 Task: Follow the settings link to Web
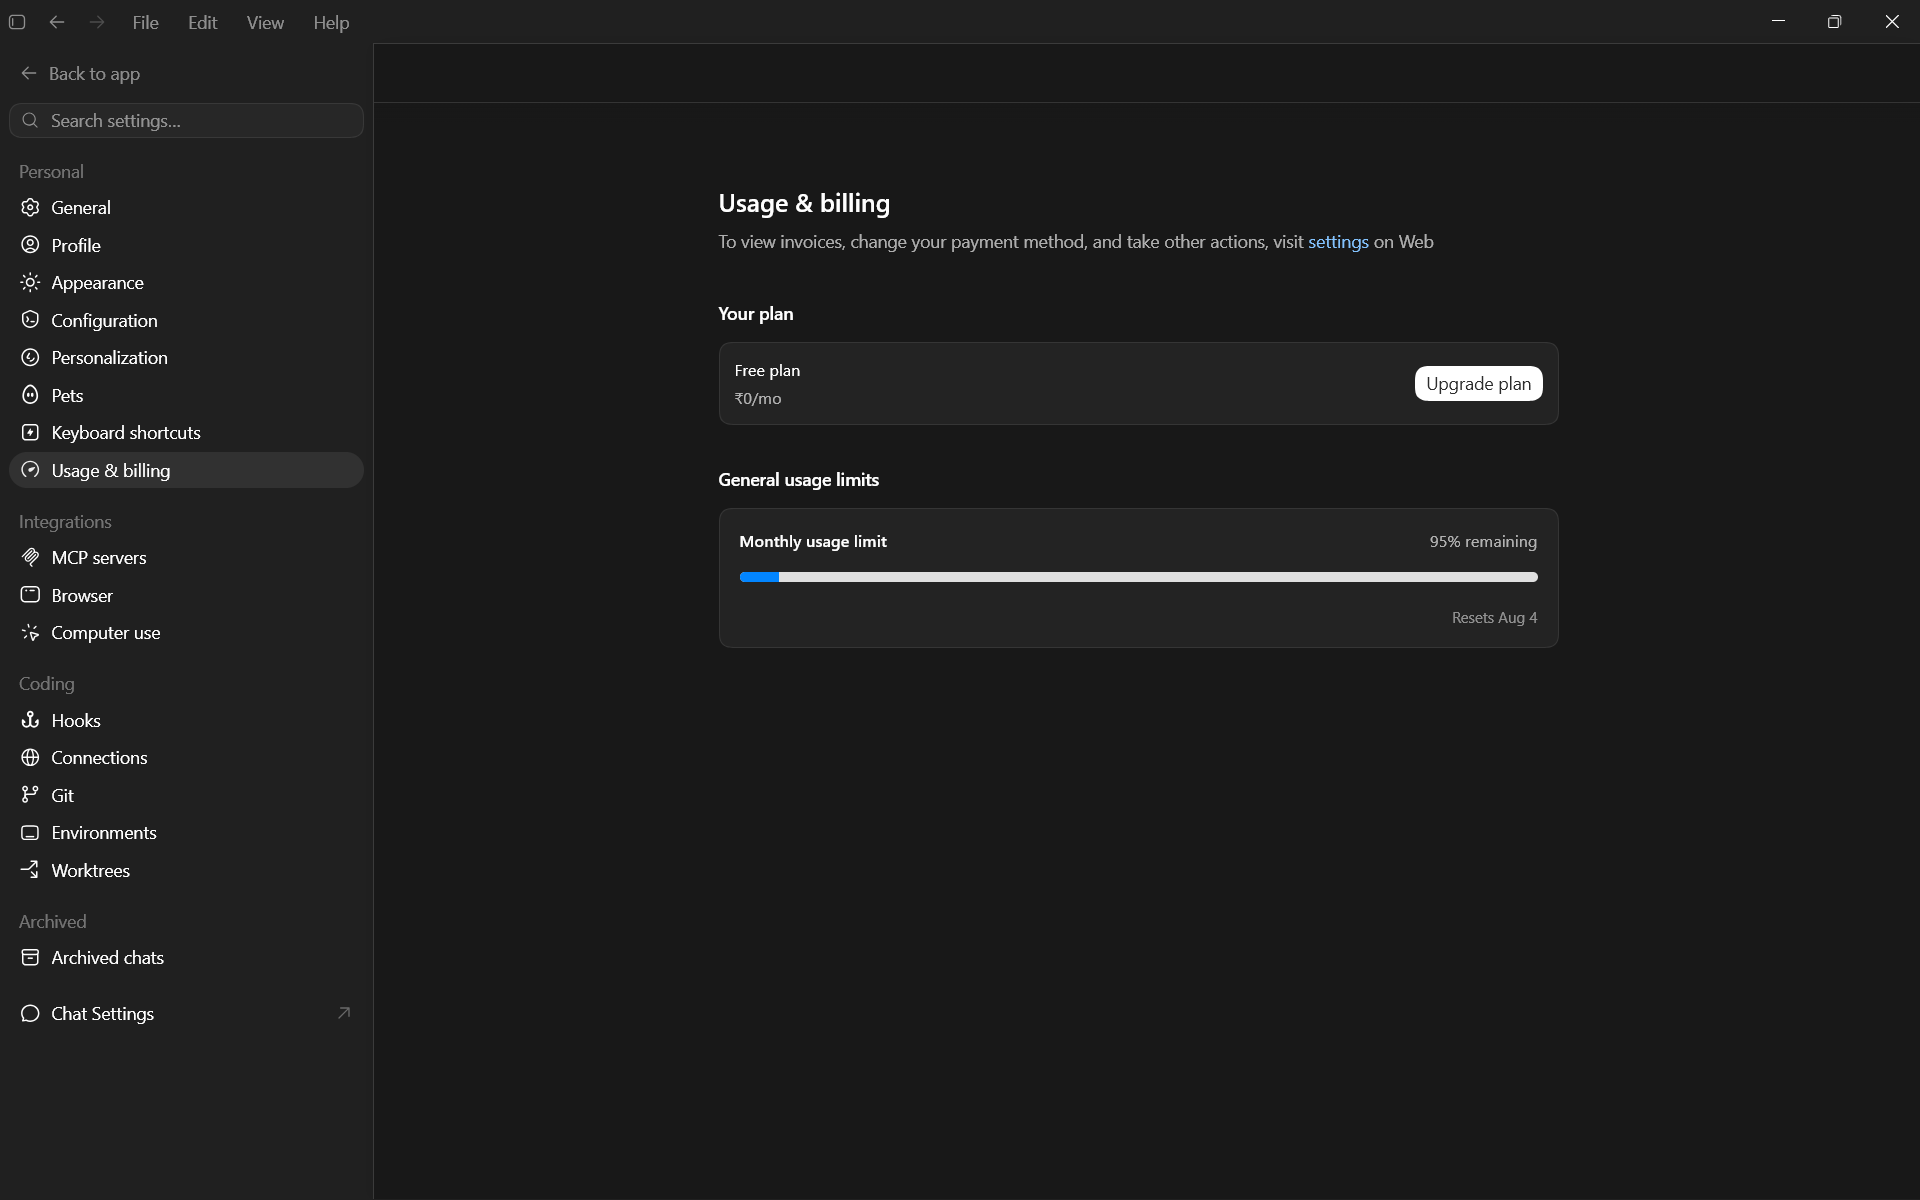point(1338,242)
